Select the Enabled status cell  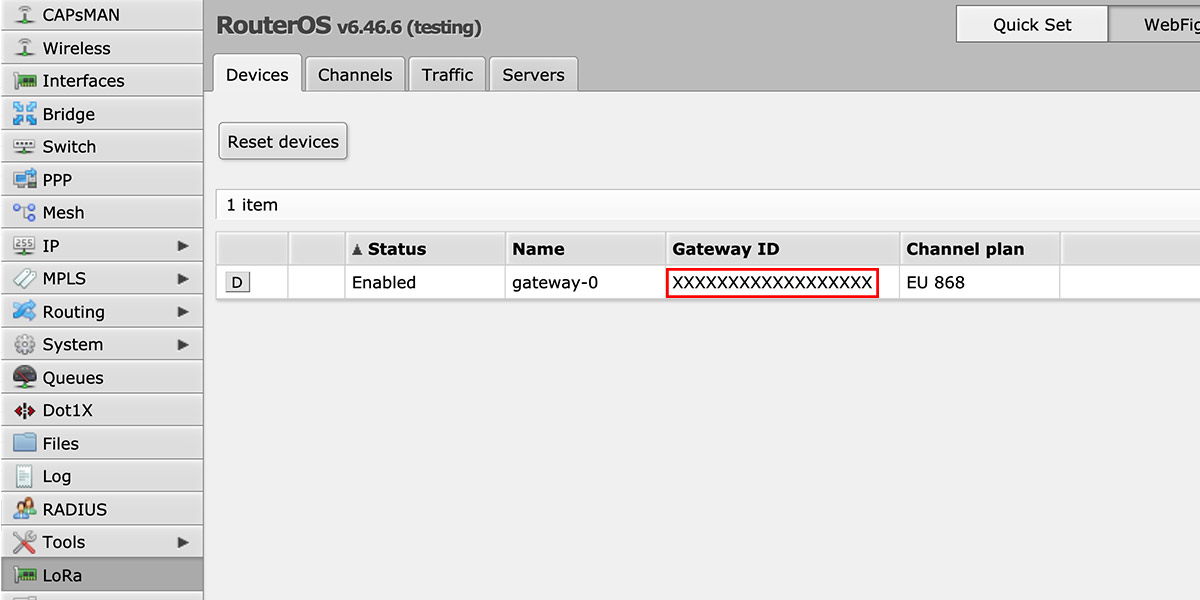[x=426, y=283]
